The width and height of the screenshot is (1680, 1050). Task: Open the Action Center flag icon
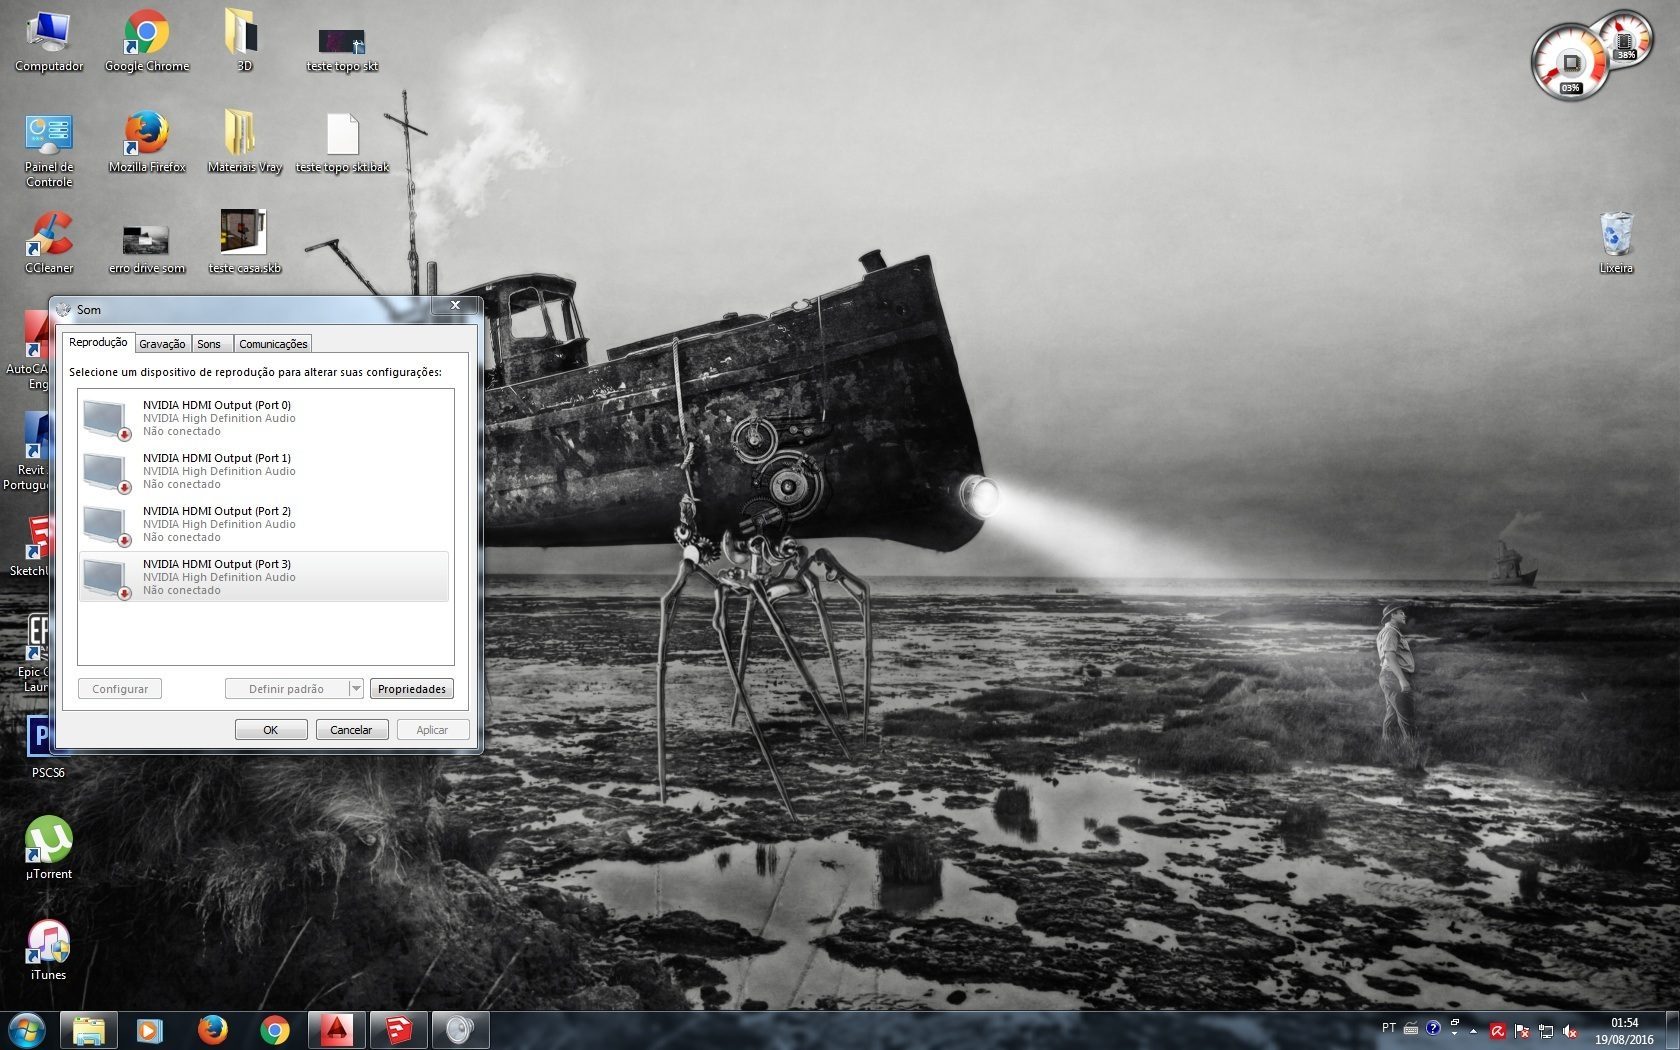coord(1521,1030)
